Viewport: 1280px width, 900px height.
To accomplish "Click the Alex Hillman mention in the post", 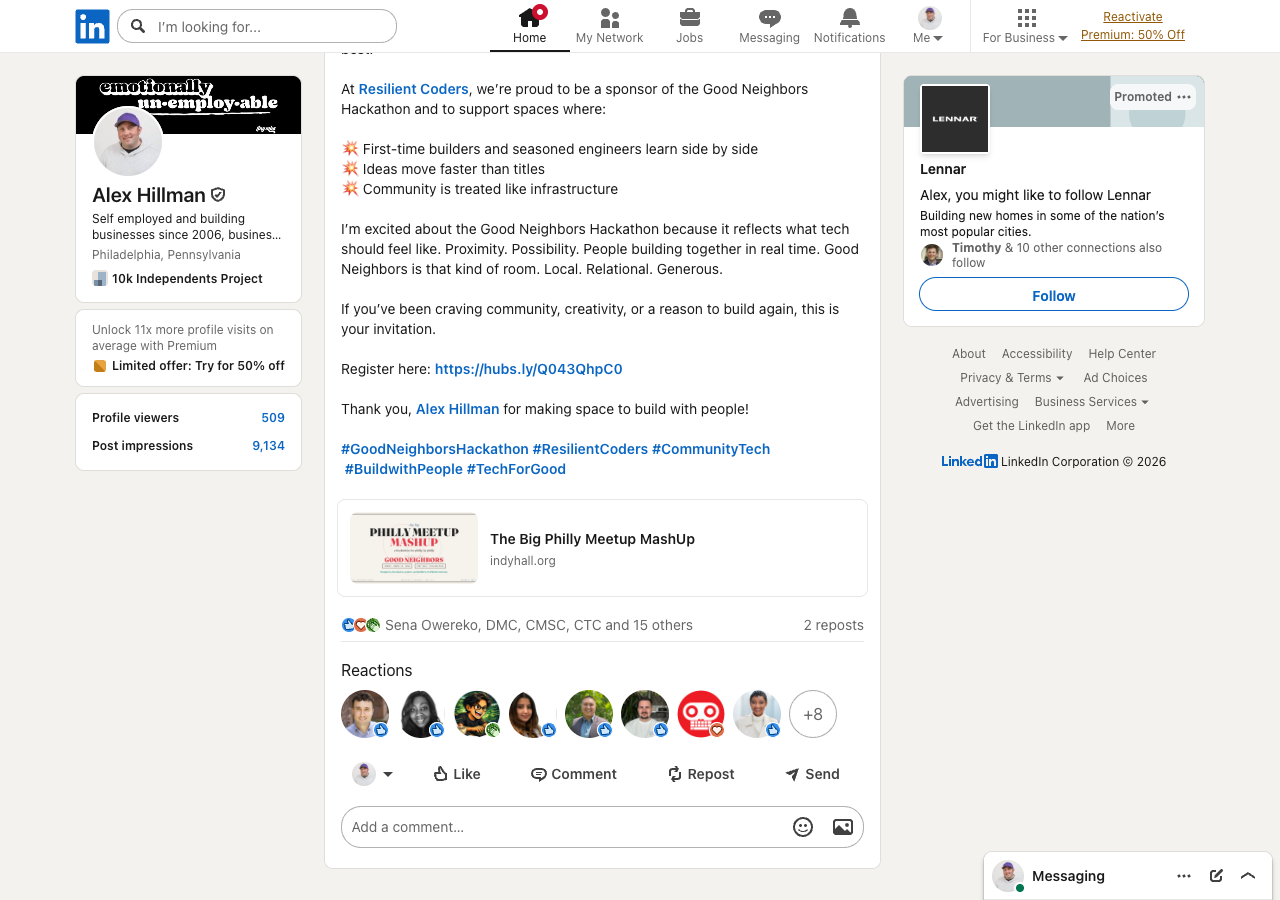I will coord(458,409).
